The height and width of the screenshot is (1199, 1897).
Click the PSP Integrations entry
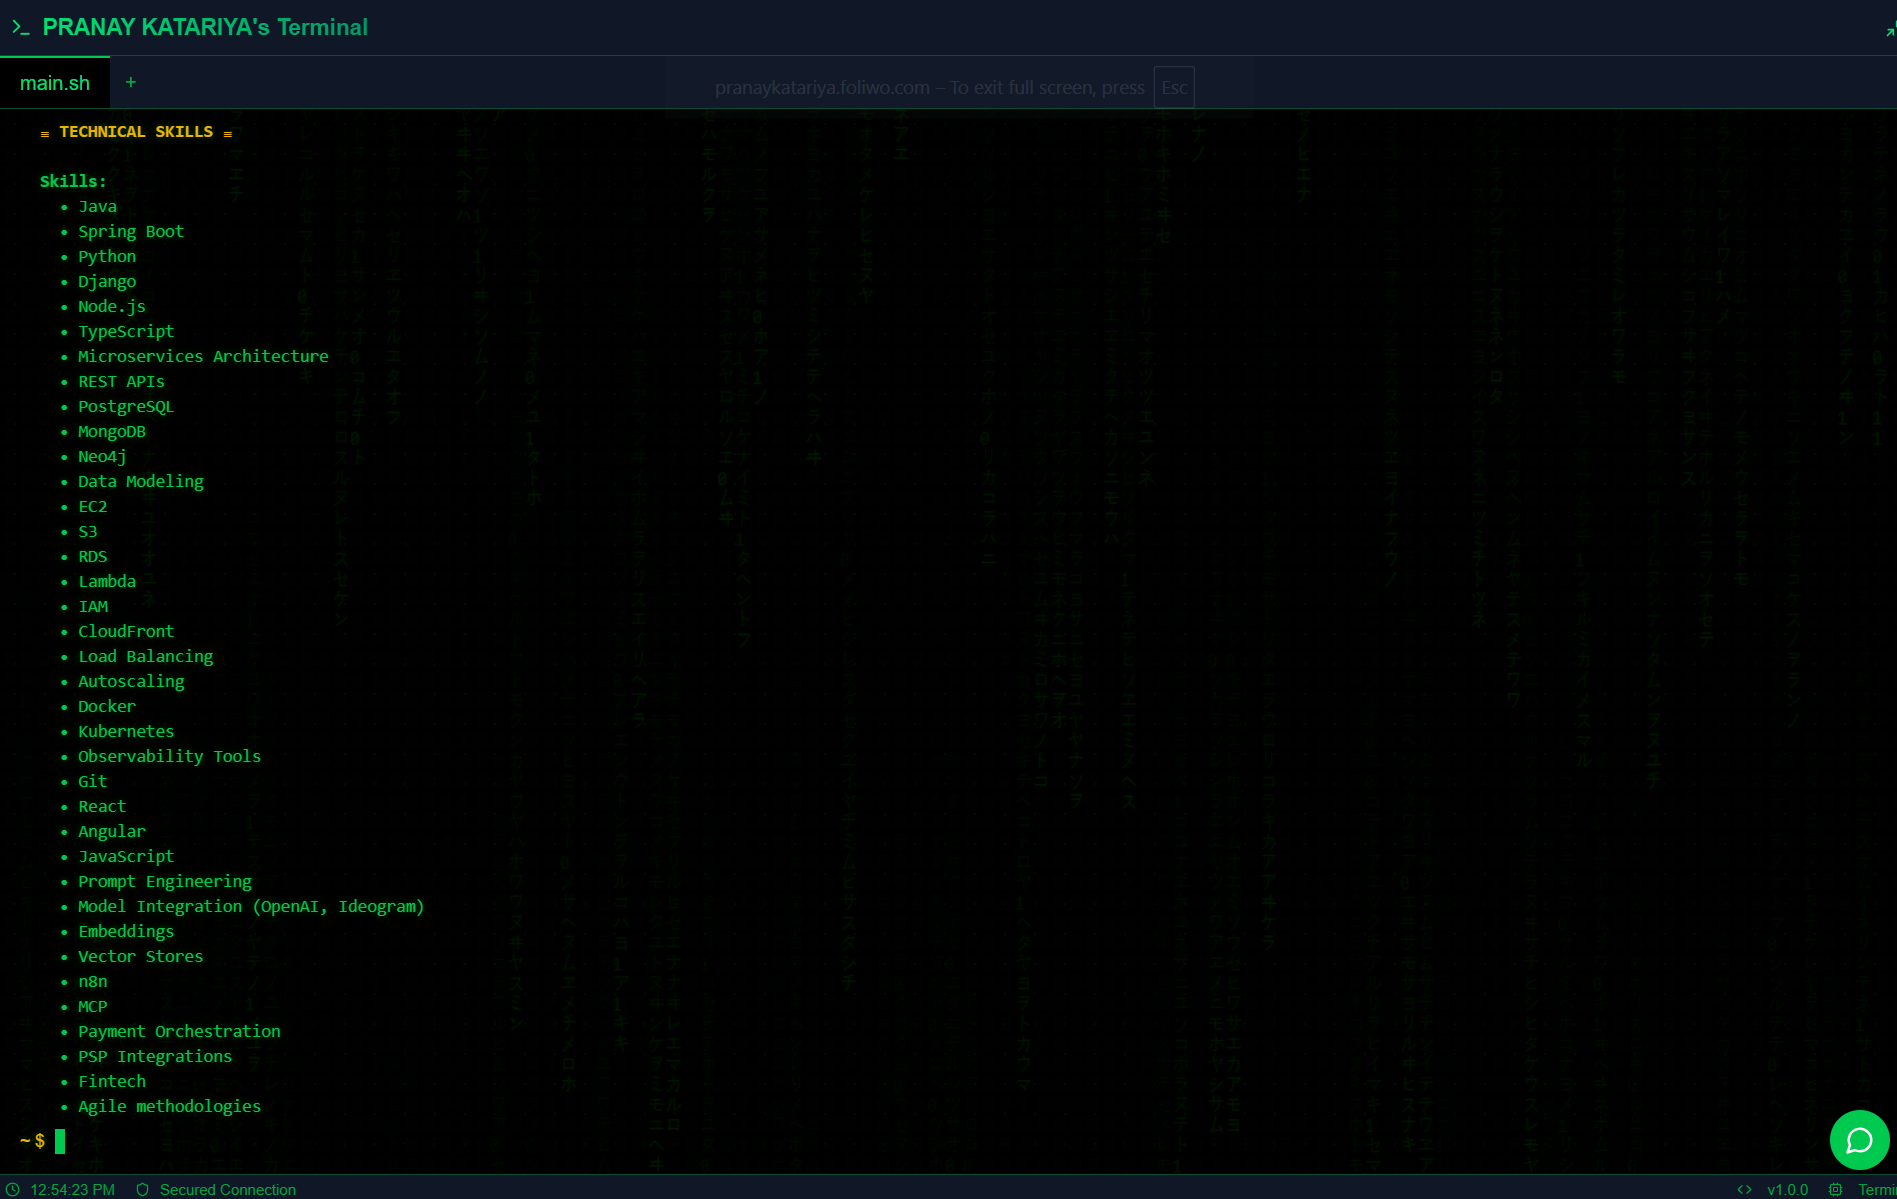pyautogui.click(x=155, y=1056)
